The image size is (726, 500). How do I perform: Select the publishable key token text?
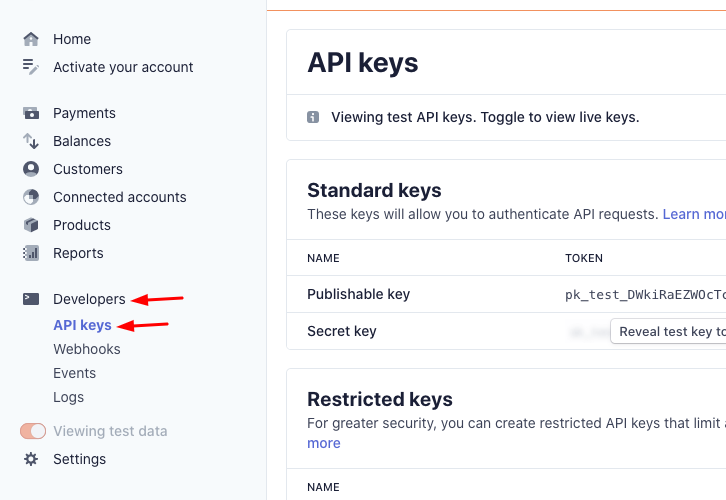click(x=645, y=295)
